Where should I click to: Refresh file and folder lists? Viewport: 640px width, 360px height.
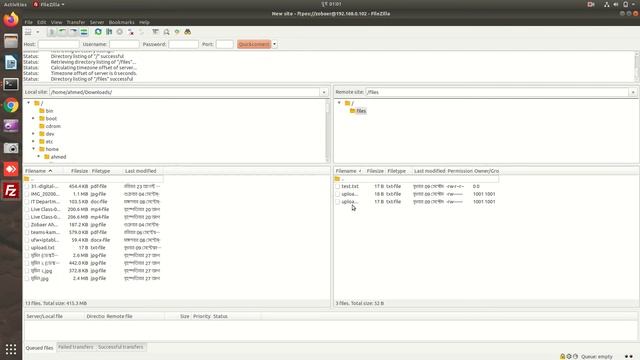[98, 32]
